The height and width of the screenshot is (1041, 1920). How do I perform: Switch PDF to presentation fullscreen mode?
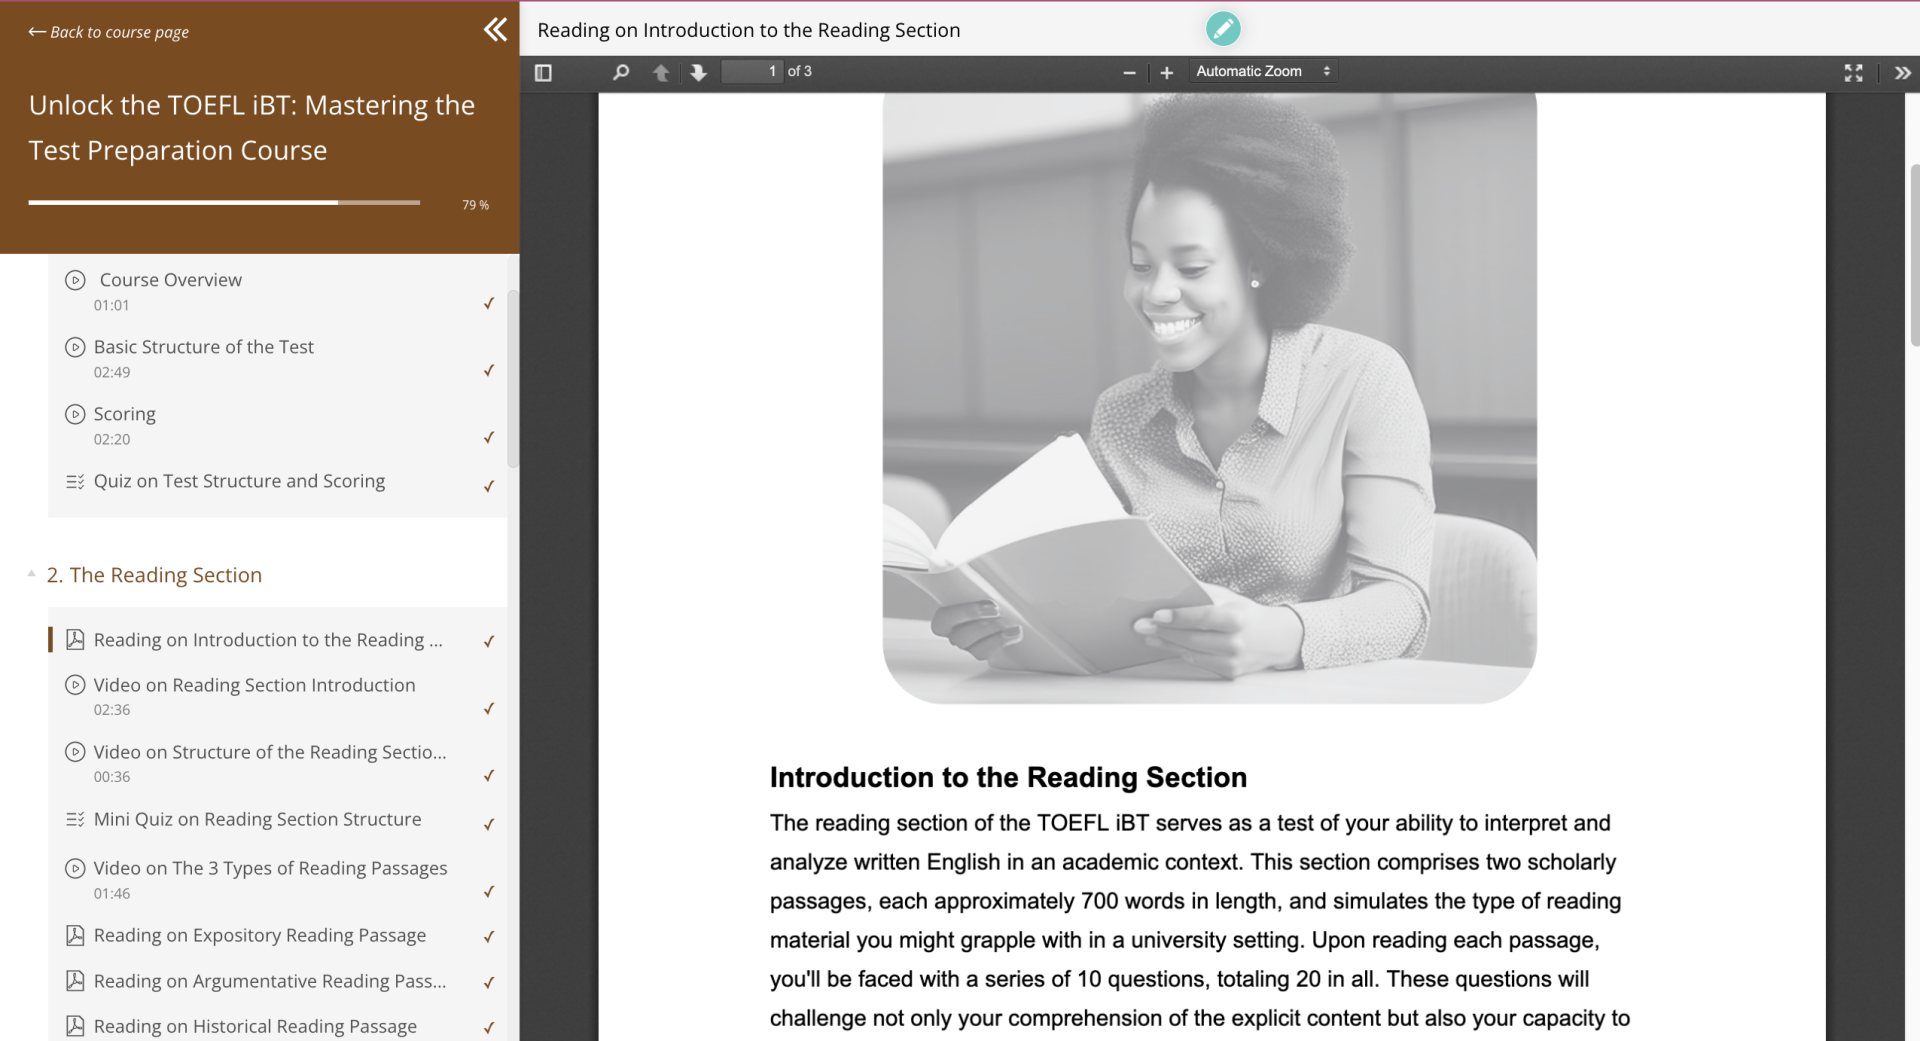(x=1853, y=72)
